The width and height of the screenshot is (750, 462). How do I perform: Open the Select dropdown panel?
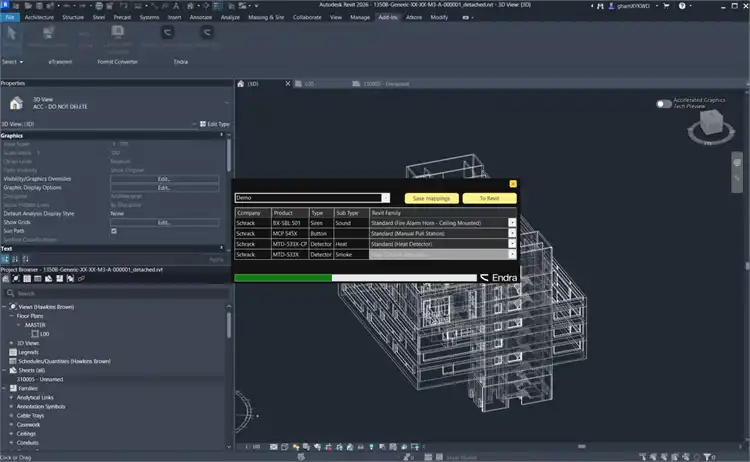pos(12,62)
